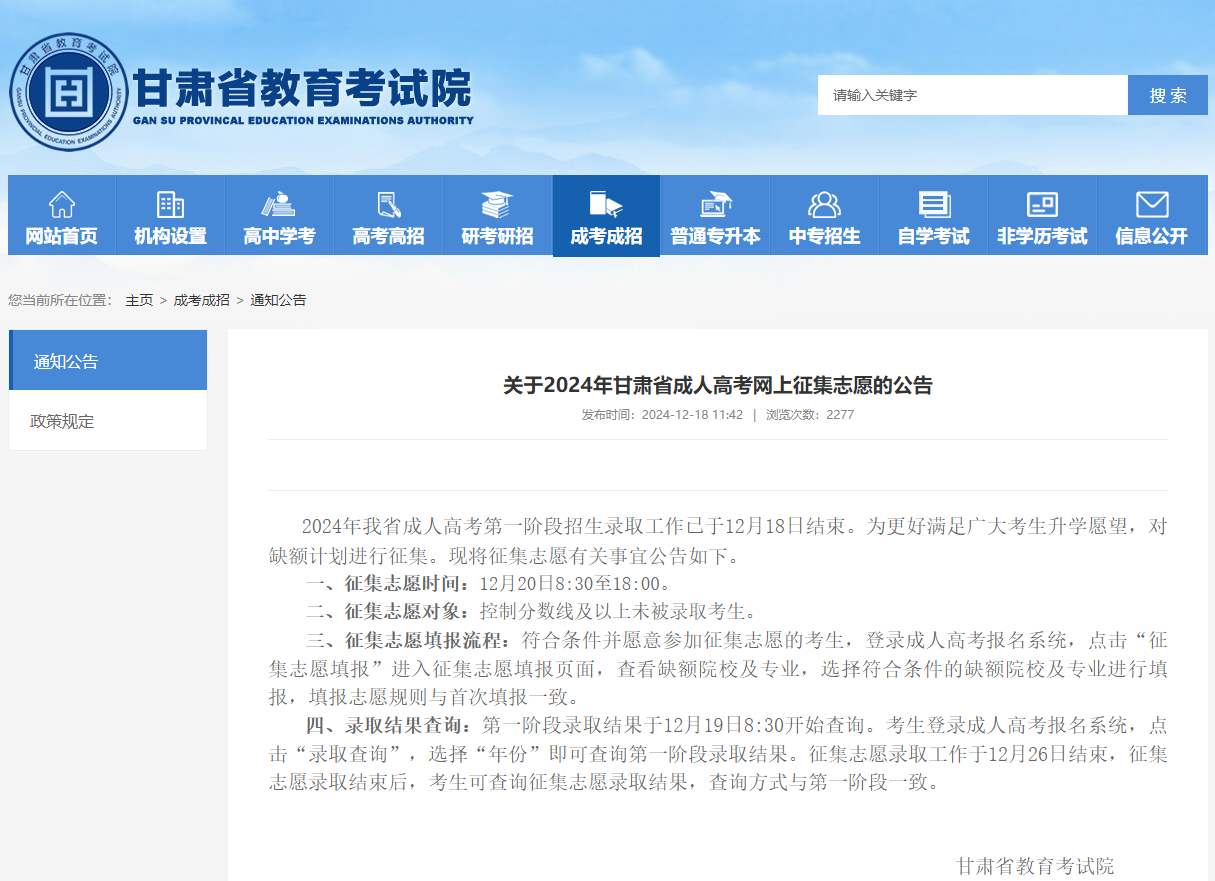The image size is (1215, 881).
Task: Click the people icon above 中专招生
Action: pyautogui.click(x=824, y=205)
